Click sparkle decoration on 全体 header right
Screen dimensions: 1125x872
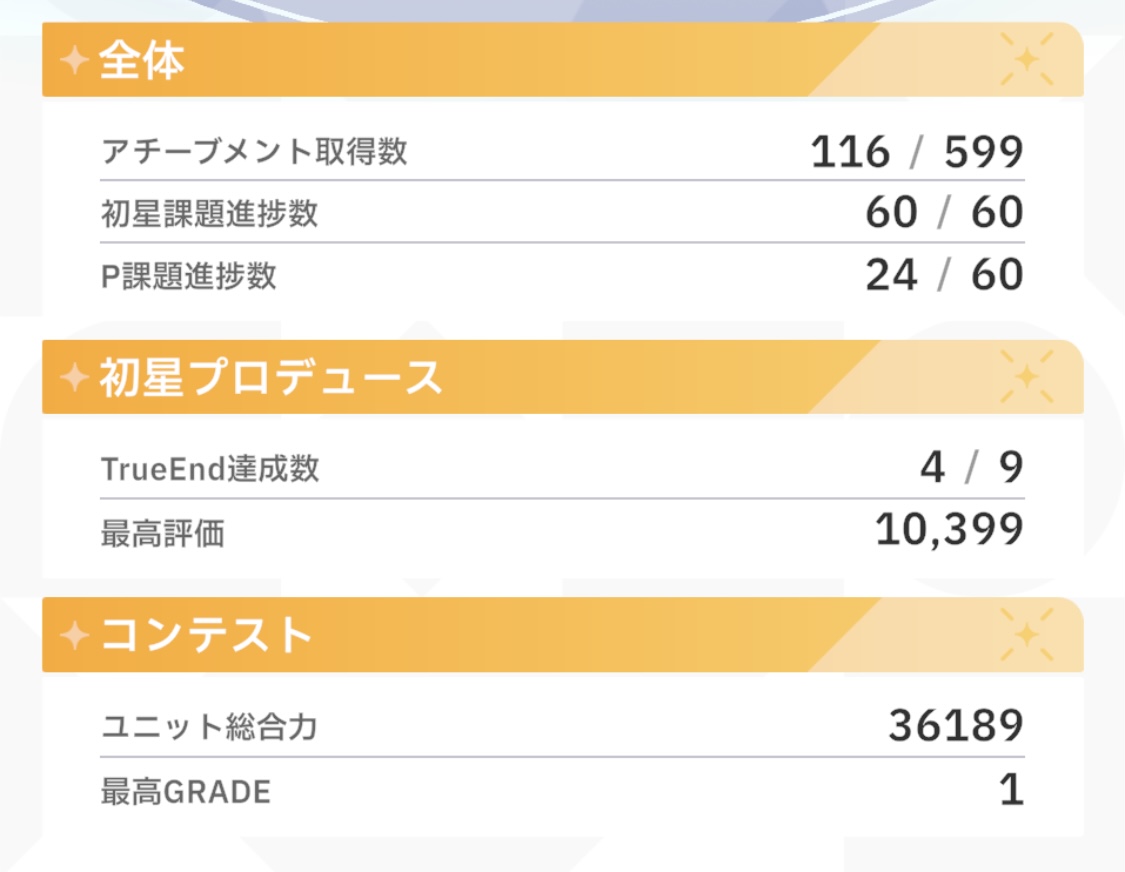coord(1026,60)
